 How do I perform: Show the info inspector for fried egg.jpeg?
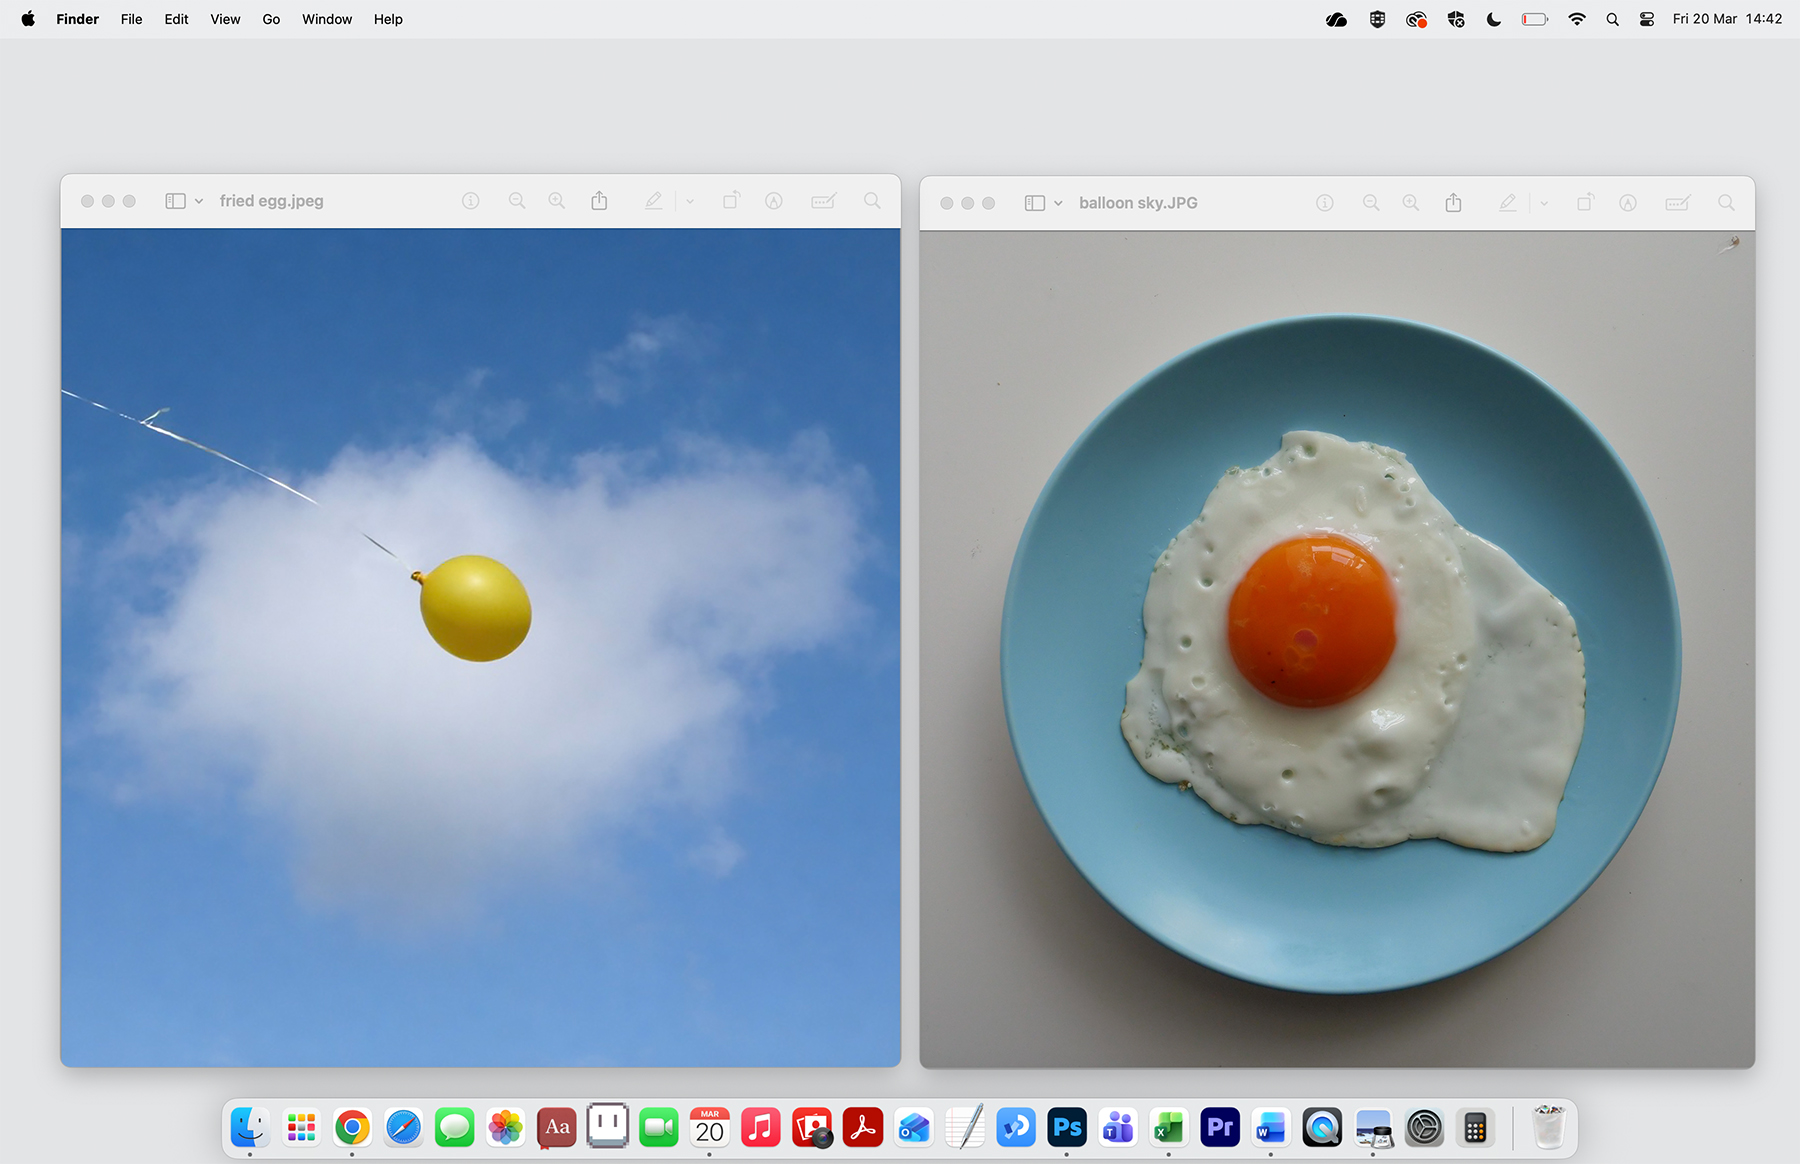470,200
